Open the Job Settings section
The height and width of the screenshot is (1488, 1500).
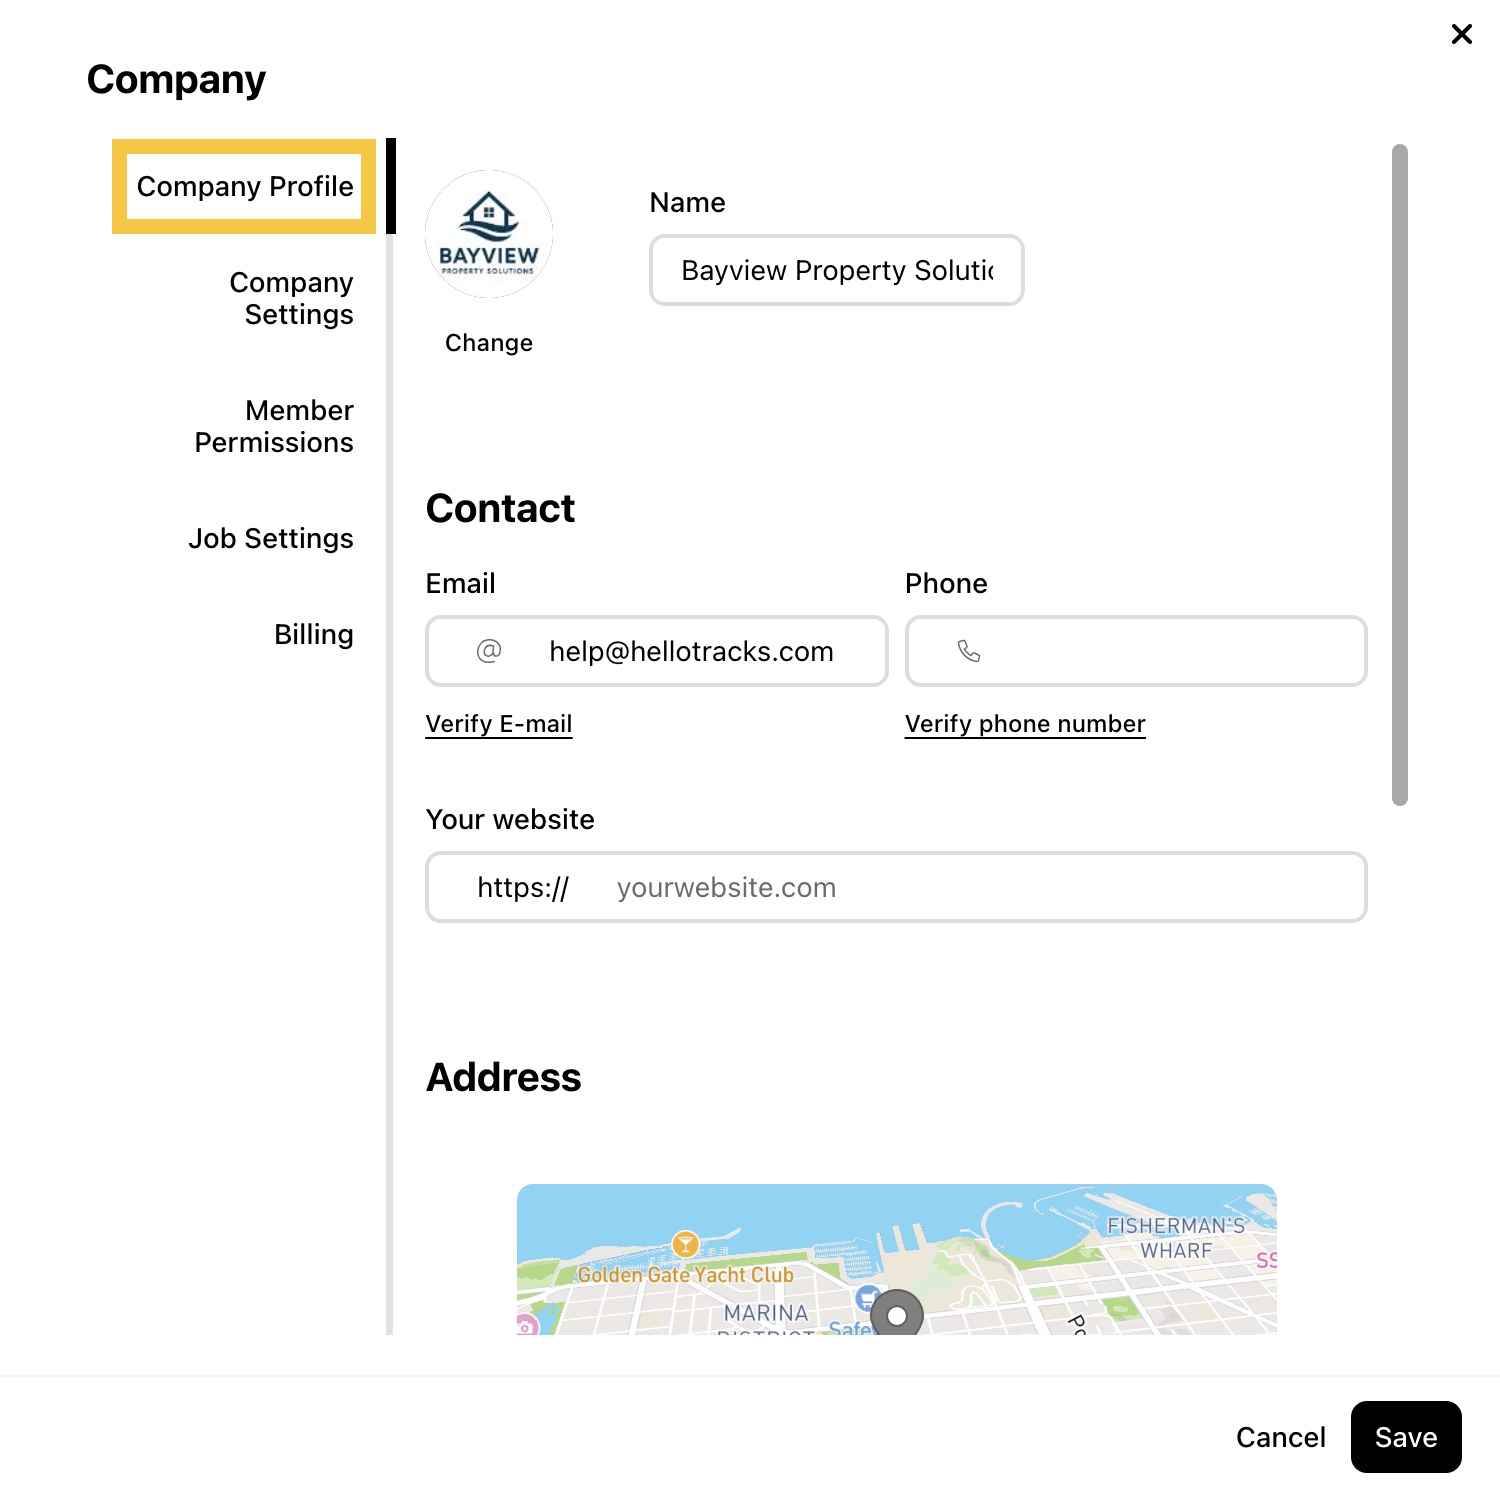[271, 538]
